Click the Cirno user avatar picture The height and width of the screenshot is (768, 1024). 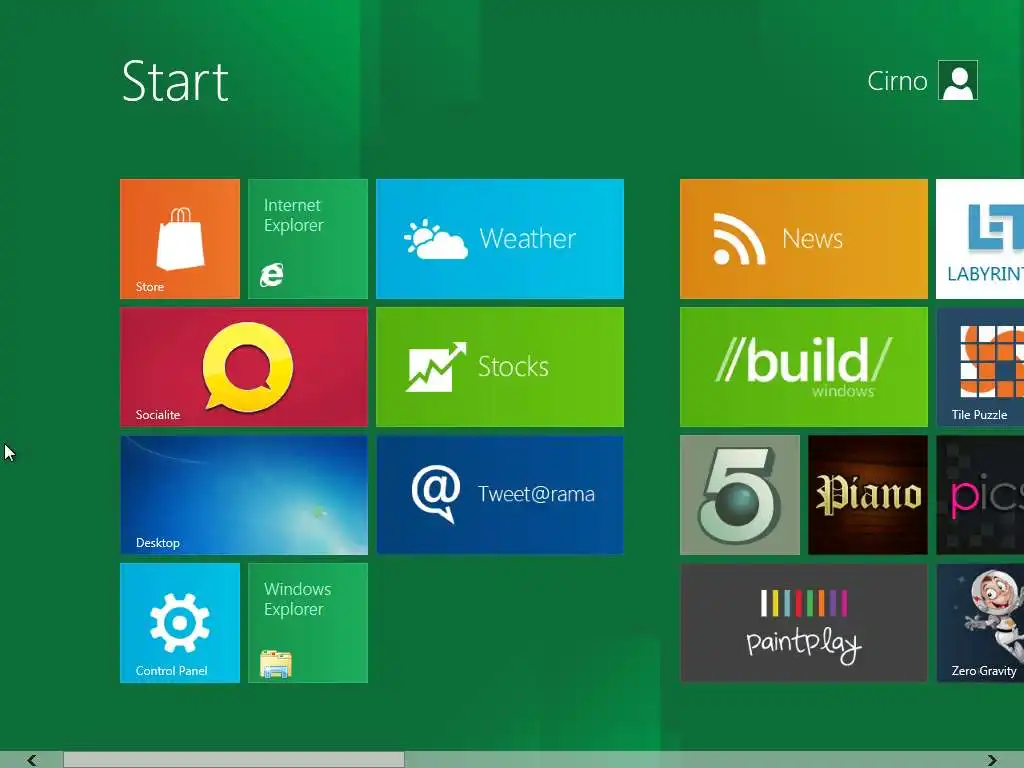[957, 80]
